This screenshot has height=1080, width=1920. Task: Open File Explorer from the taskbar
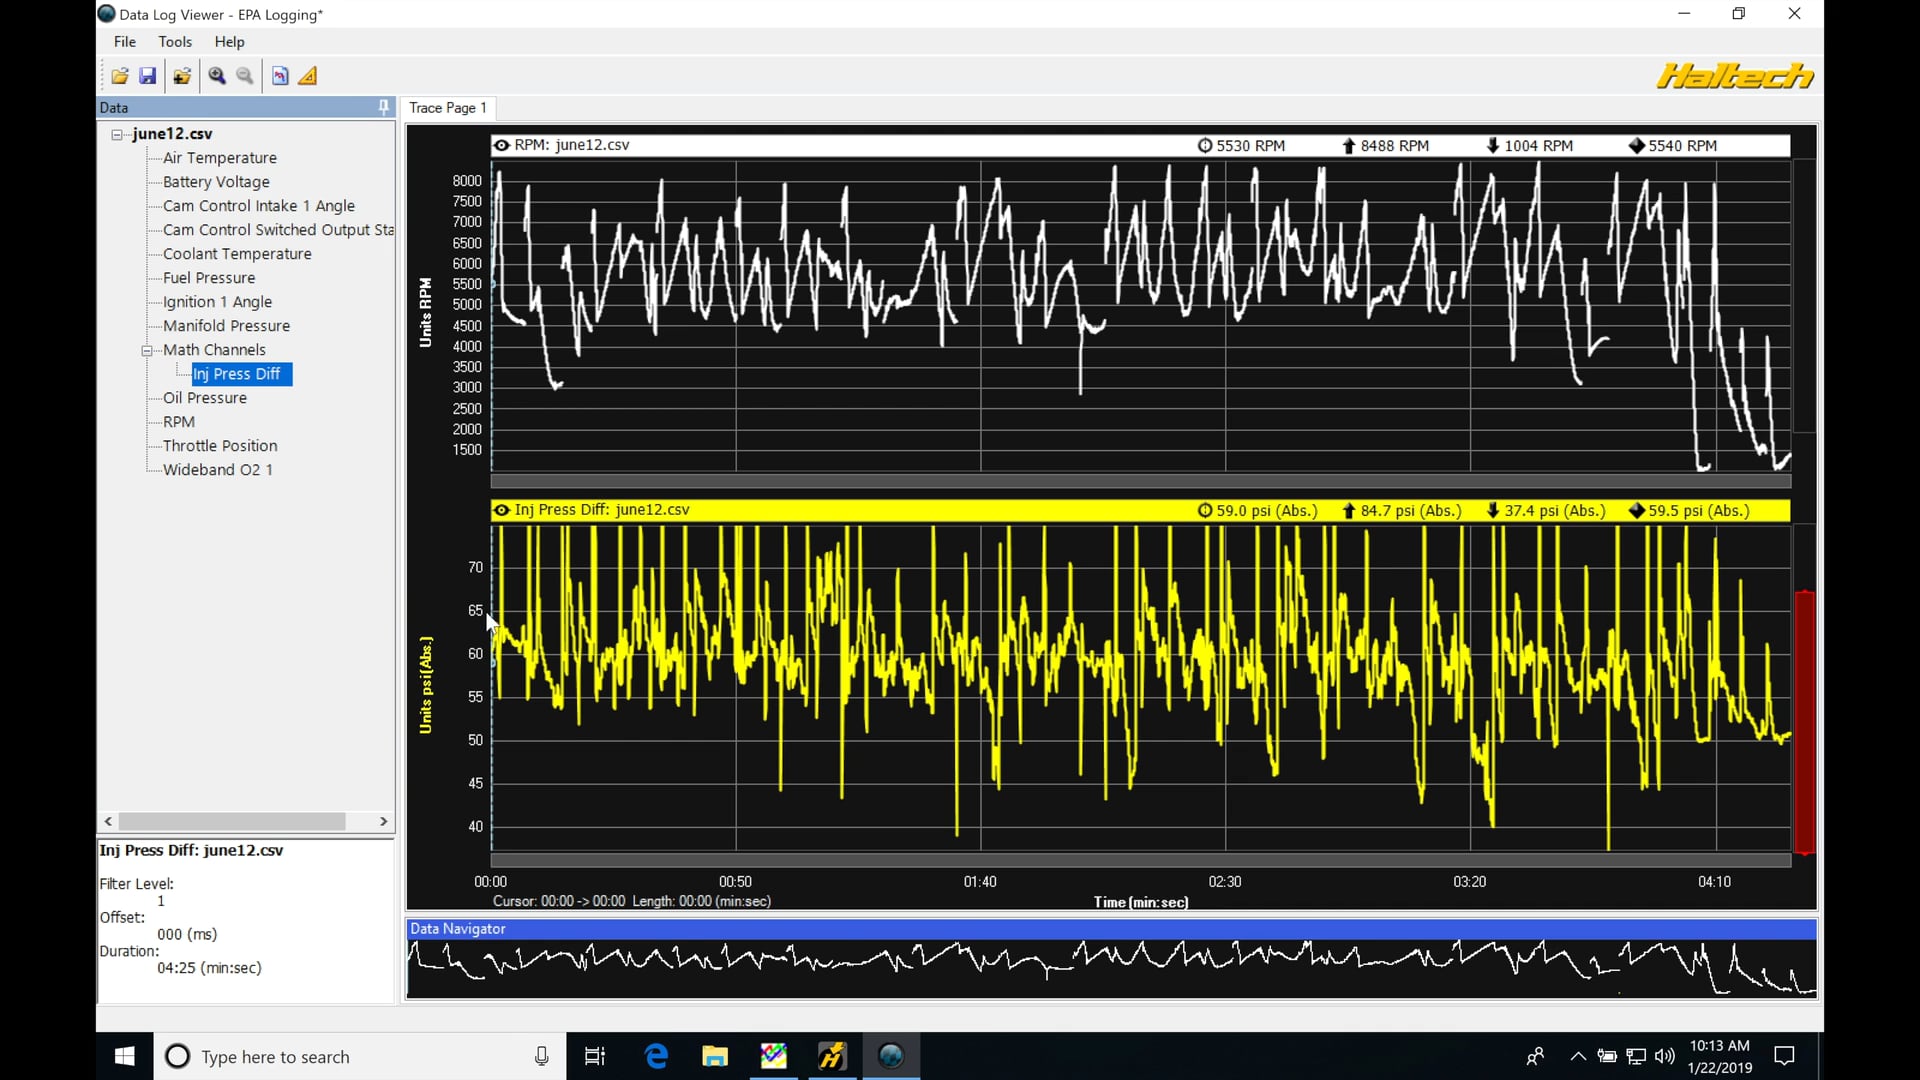(715, 1056)
